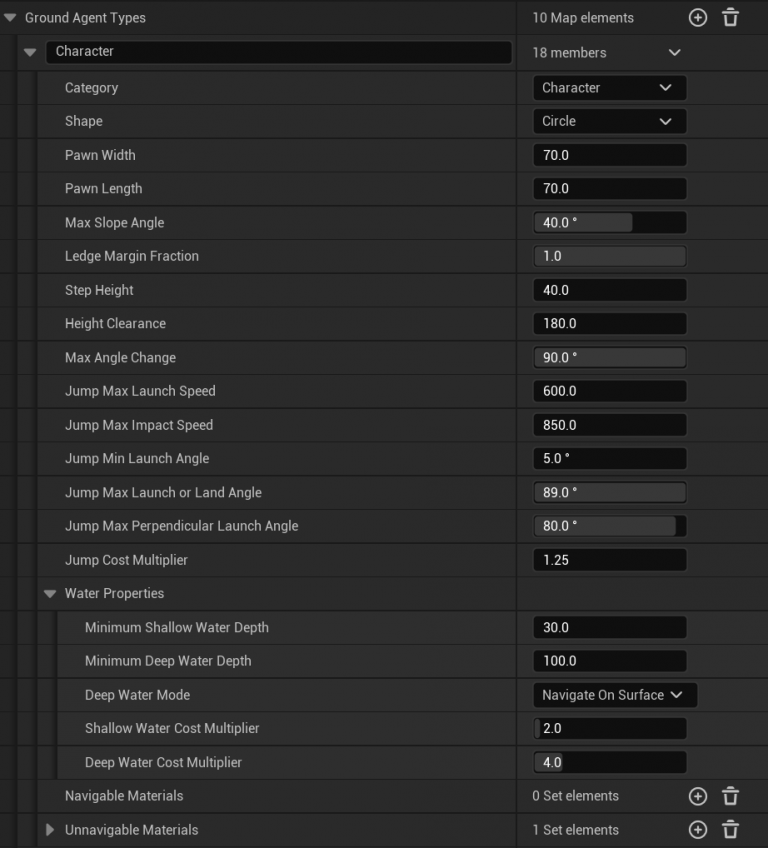Screen dimensions: 768x848
Task: Add element to Ground Agent Types map
Action: (698, 18)
